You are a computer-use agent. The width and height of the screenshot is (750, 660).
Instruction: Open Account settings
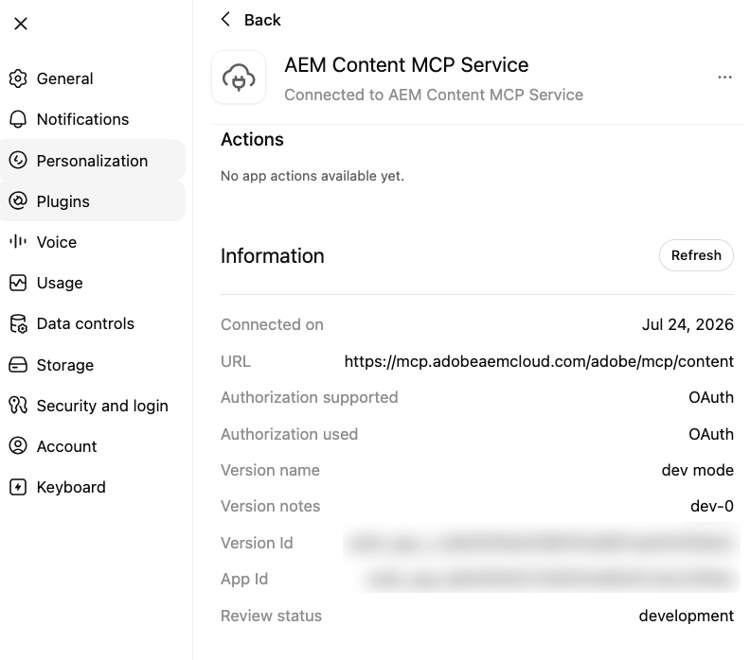pyautogui.click(x=93, y=446)
